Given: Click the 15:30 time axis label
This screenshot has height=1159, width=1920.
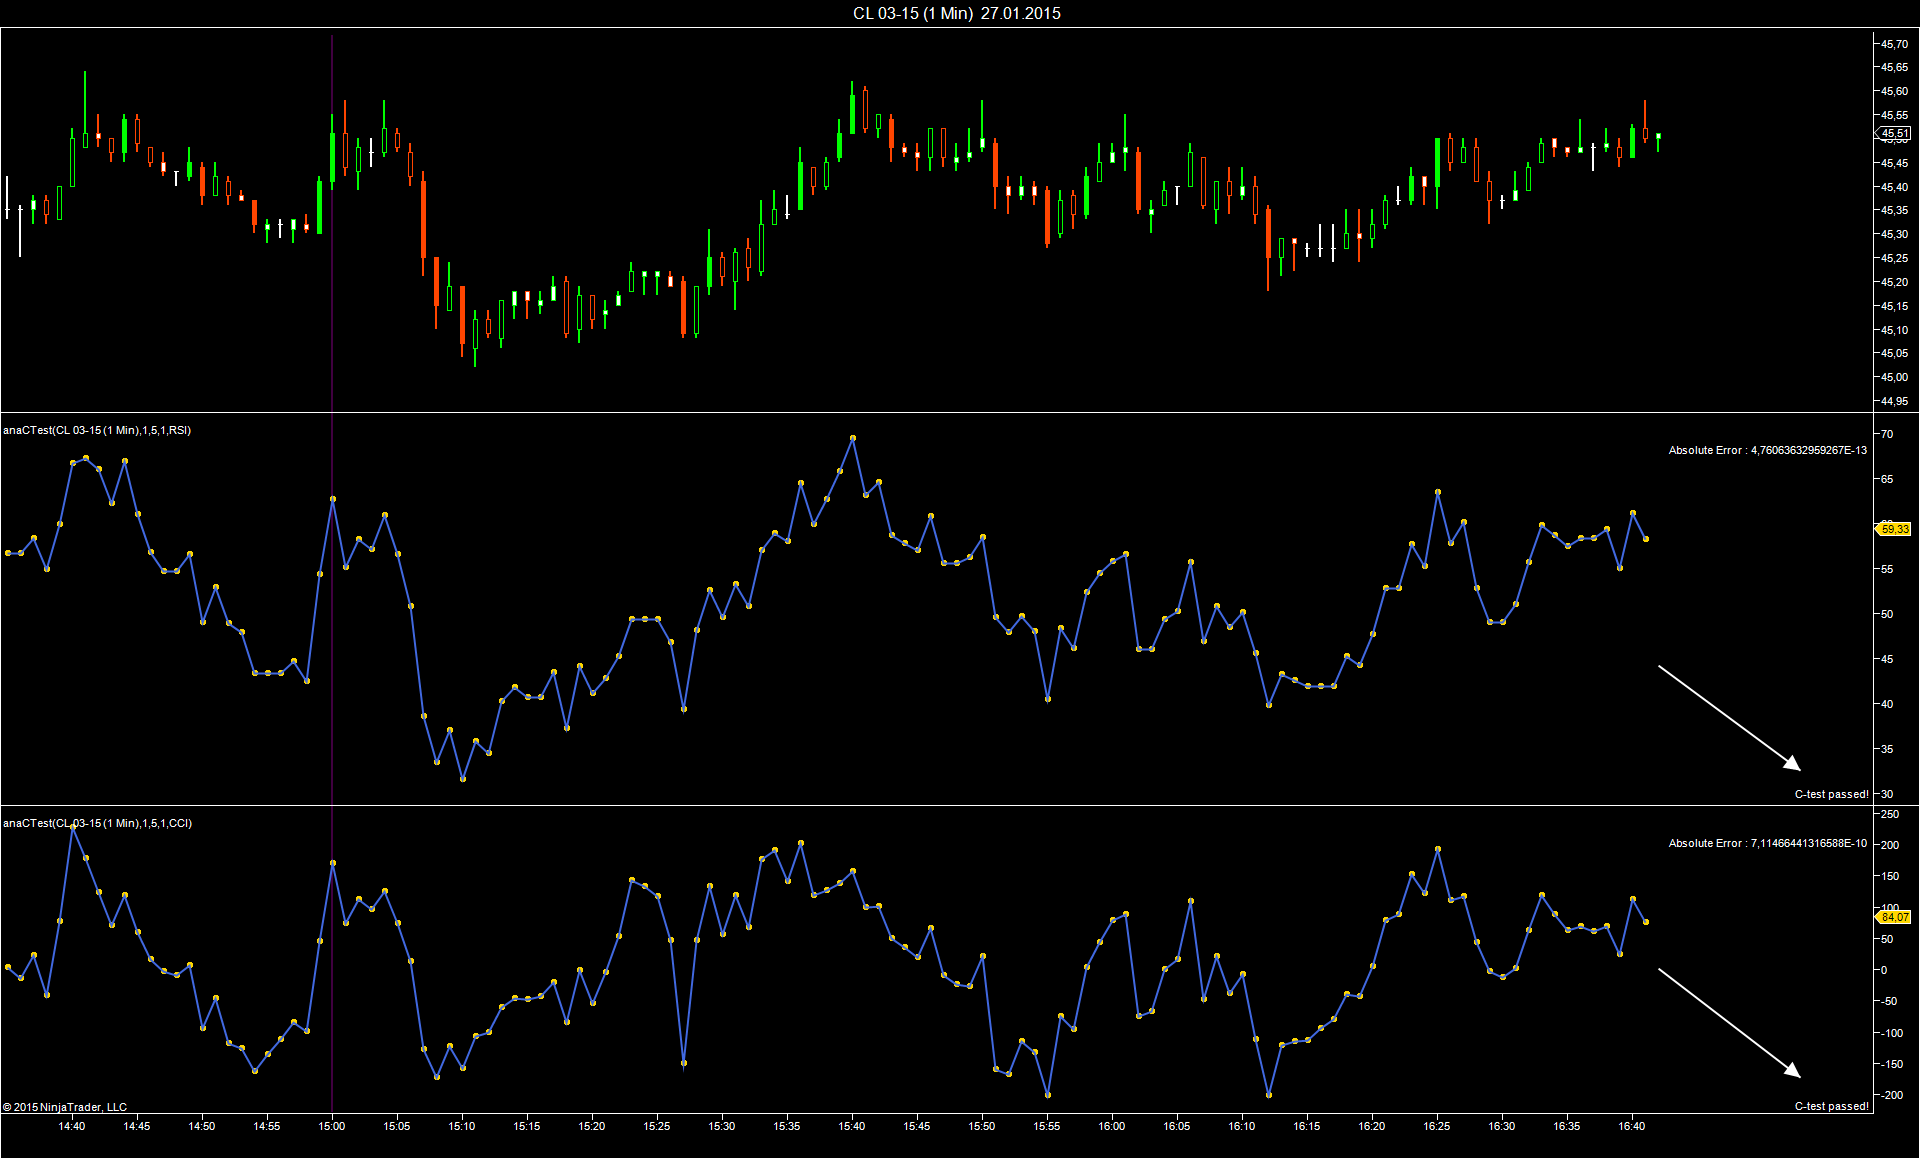Looking at the screenshot, I should tap(722, 1126).
